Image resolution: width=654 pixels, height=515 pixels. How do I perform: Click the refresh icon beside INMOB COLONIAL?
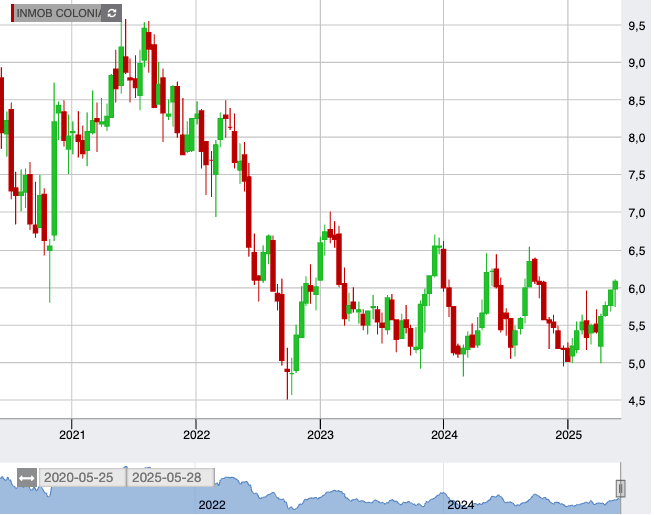pos(111,13)
